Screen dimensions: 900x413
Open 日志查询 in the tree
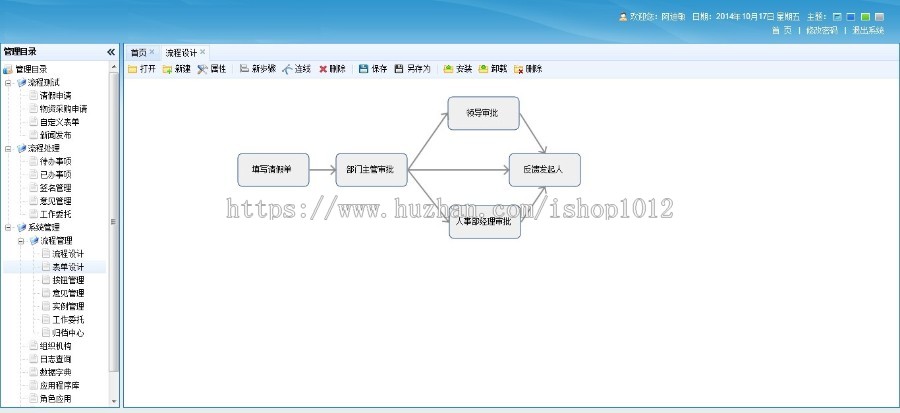[x=55, y=359]
